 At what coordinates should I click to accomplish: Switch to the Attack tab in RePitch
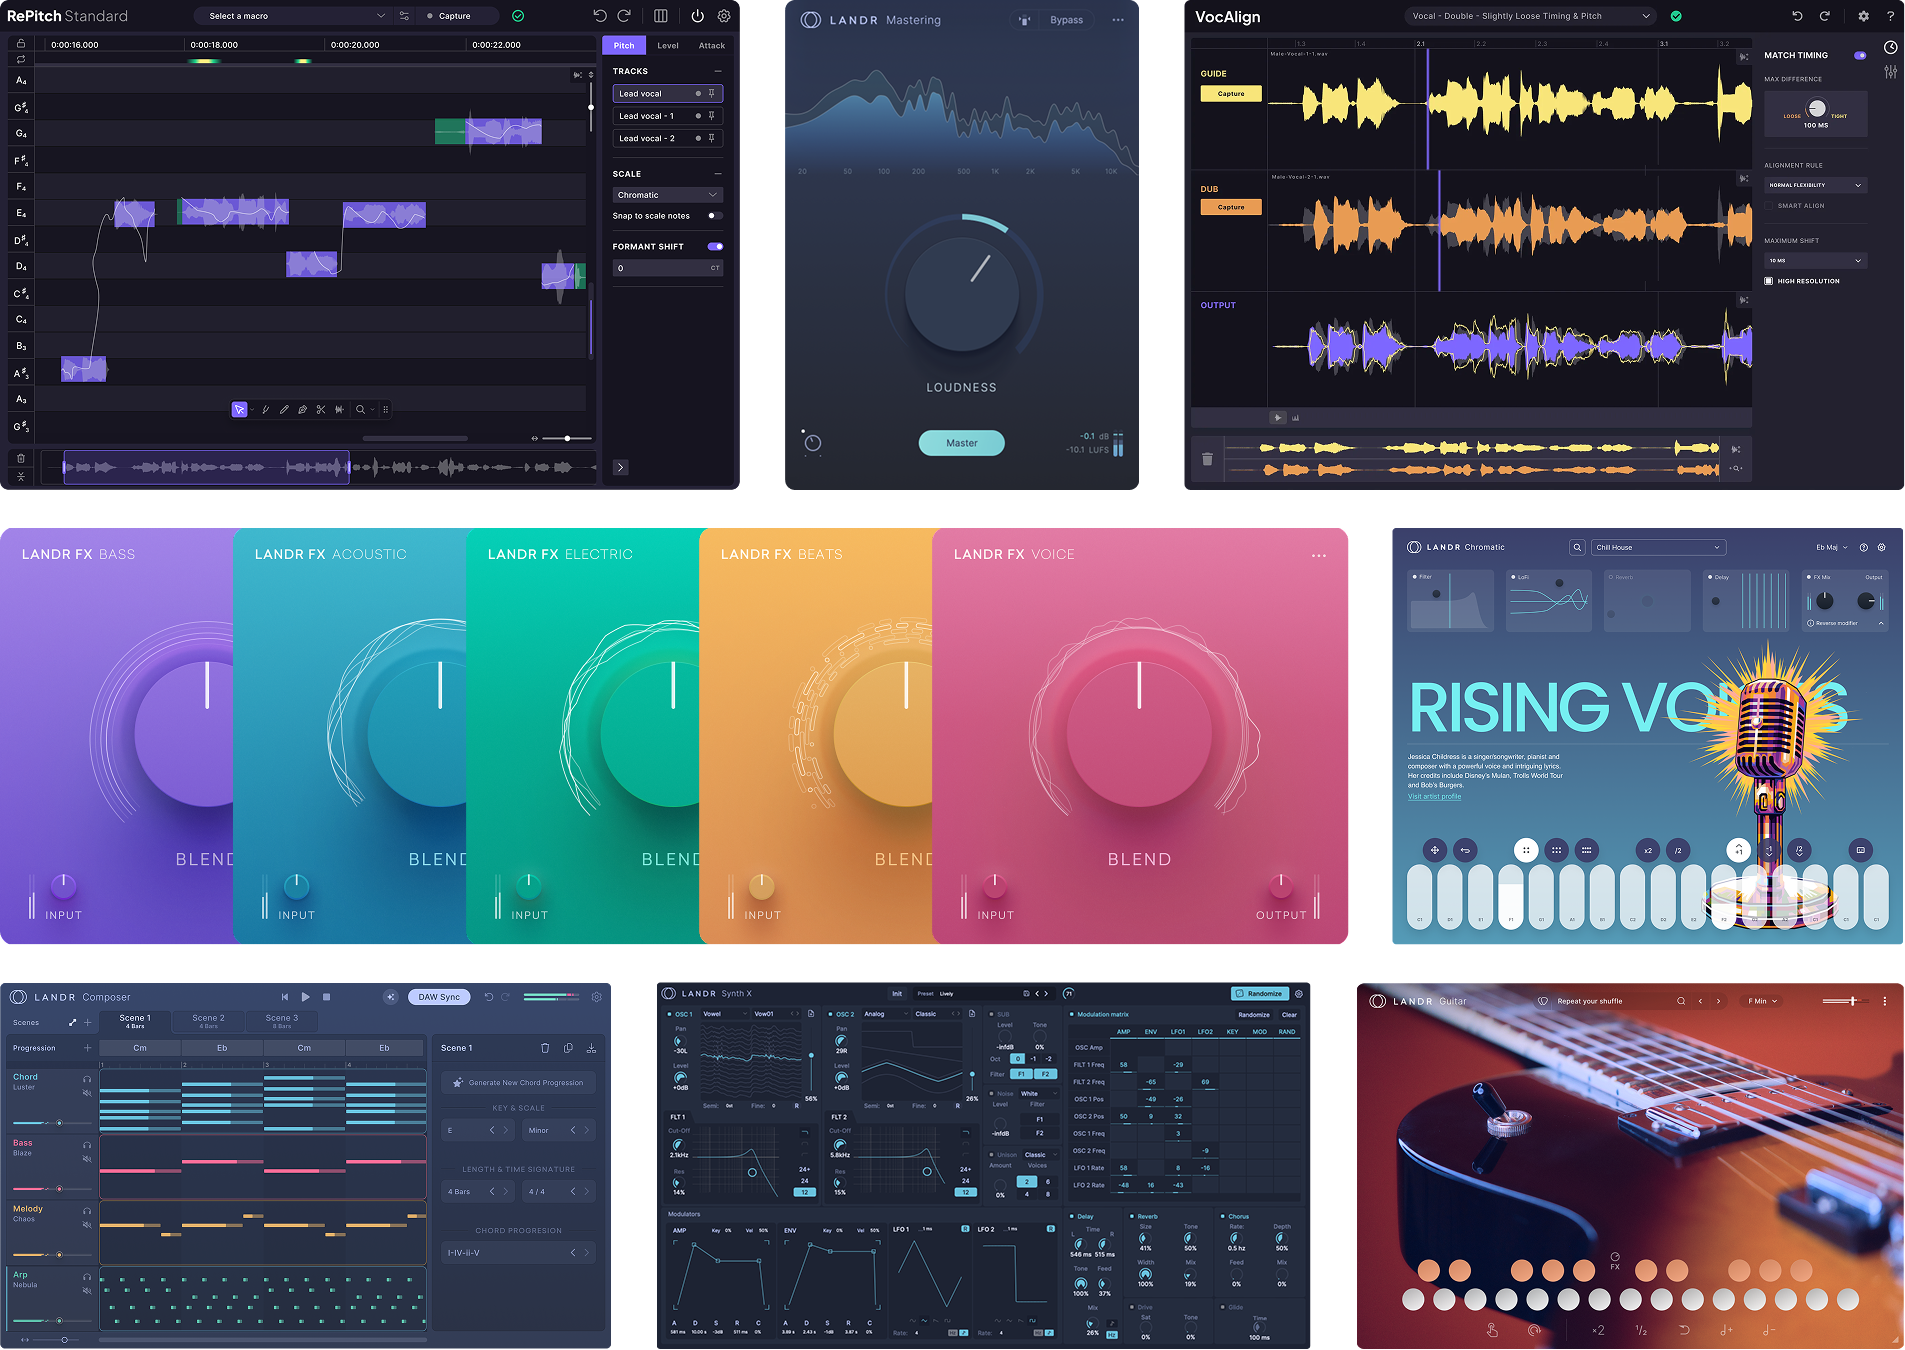(712, 46)
